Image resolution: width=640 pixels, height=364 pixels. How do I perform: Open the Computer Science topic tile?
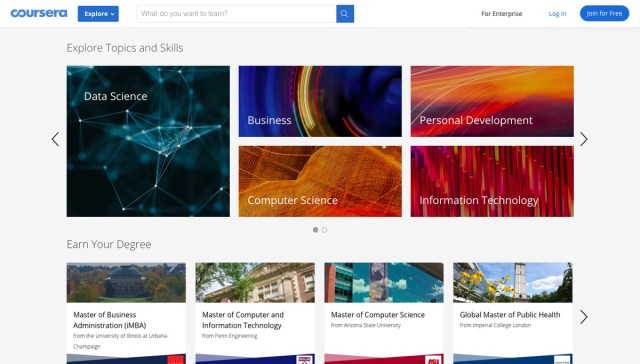(x=320, y=181)
